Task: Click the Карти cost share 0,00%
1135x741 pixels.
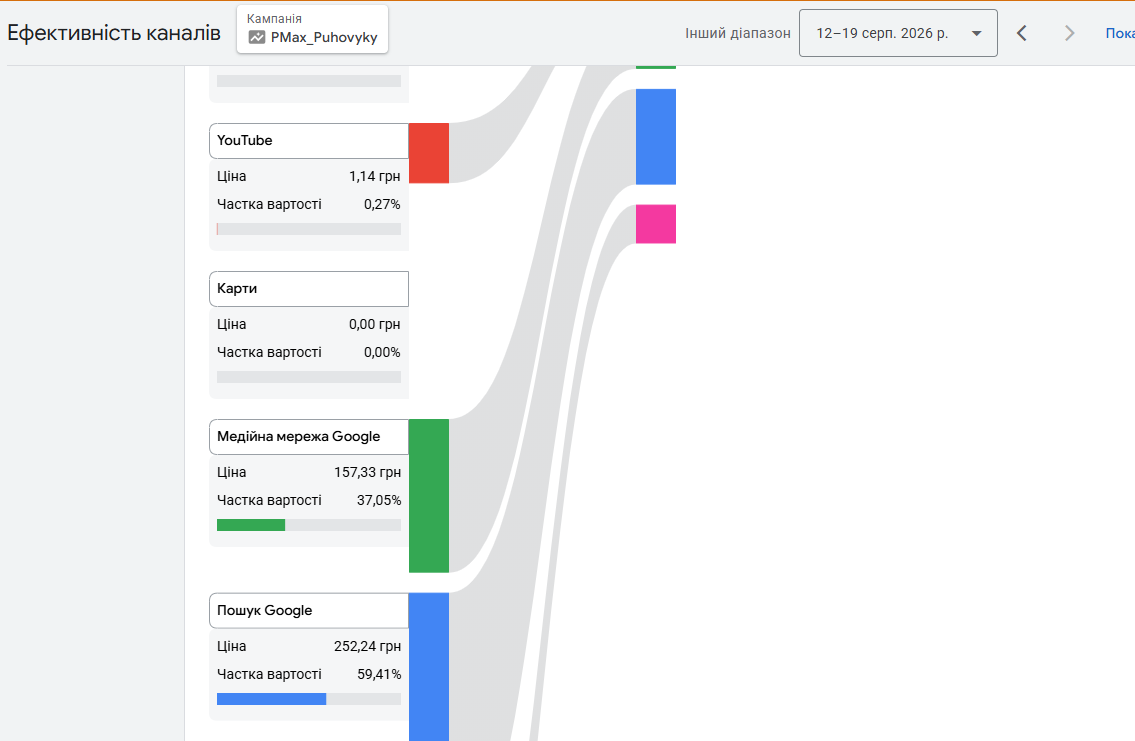Action: (382, 352)
